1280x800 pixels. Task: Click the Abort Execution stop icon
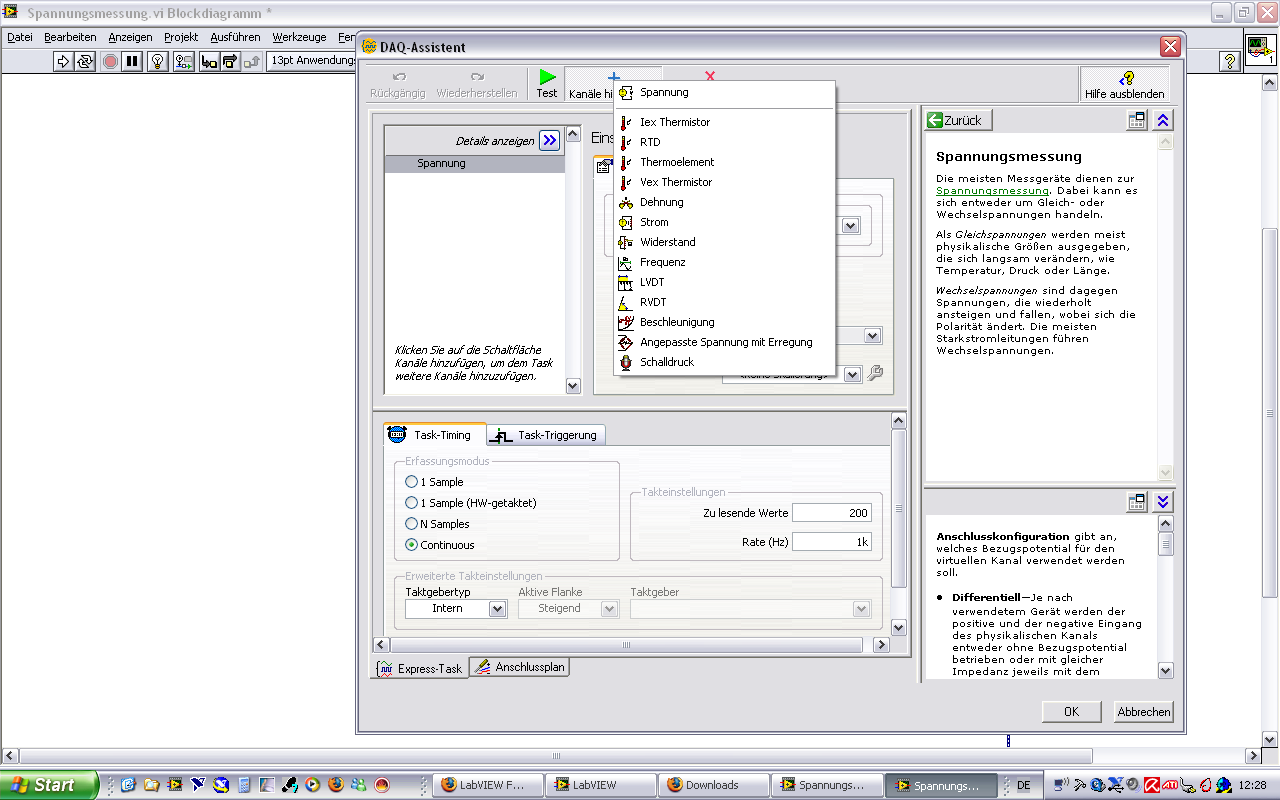point(110,61)
